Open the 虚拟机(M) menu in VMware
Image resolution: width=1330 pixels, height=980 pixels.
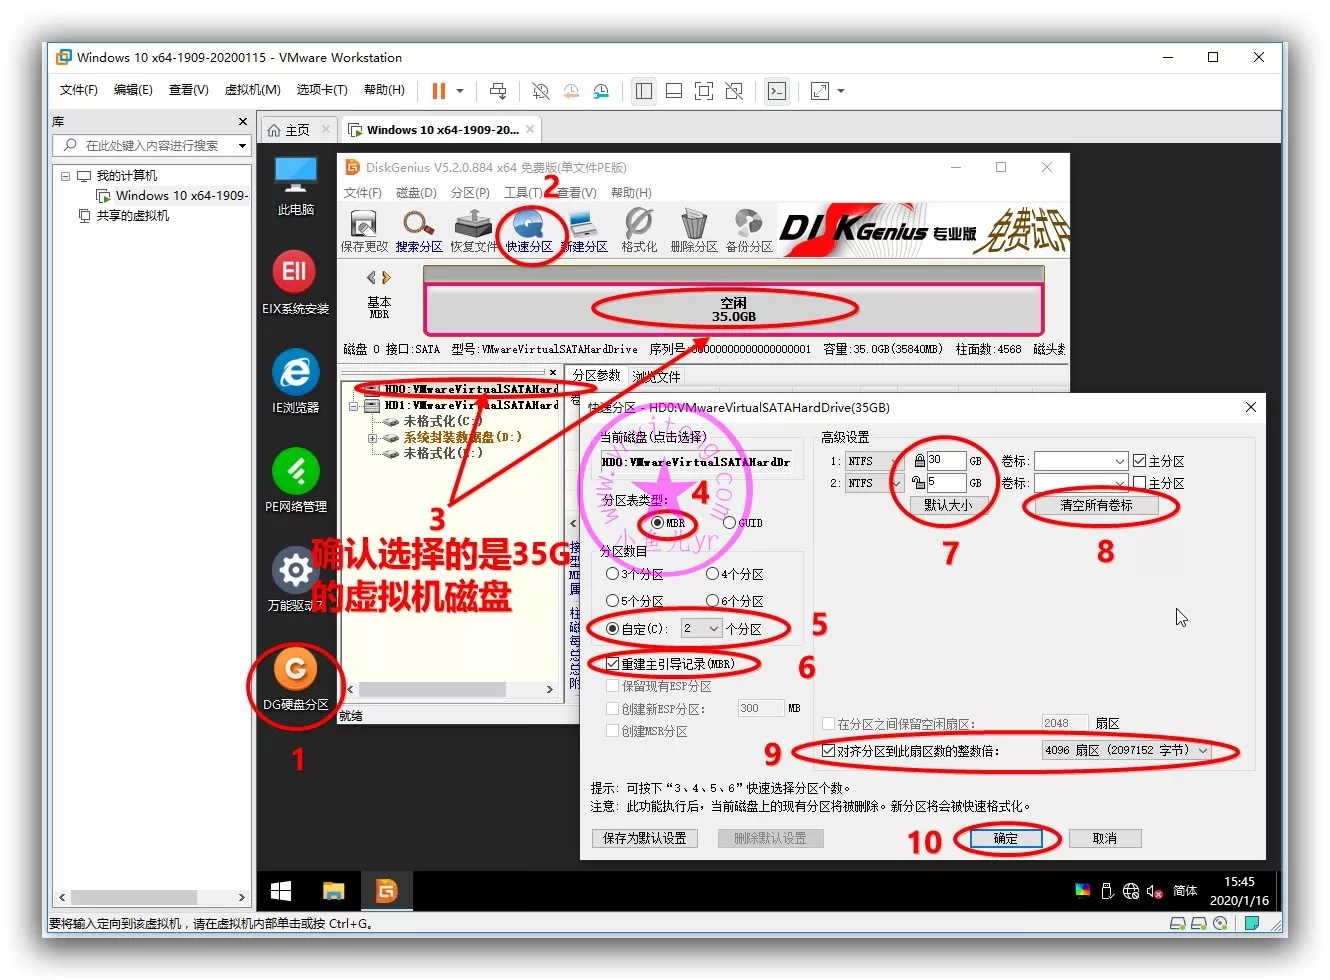click(x=252, y=90)
